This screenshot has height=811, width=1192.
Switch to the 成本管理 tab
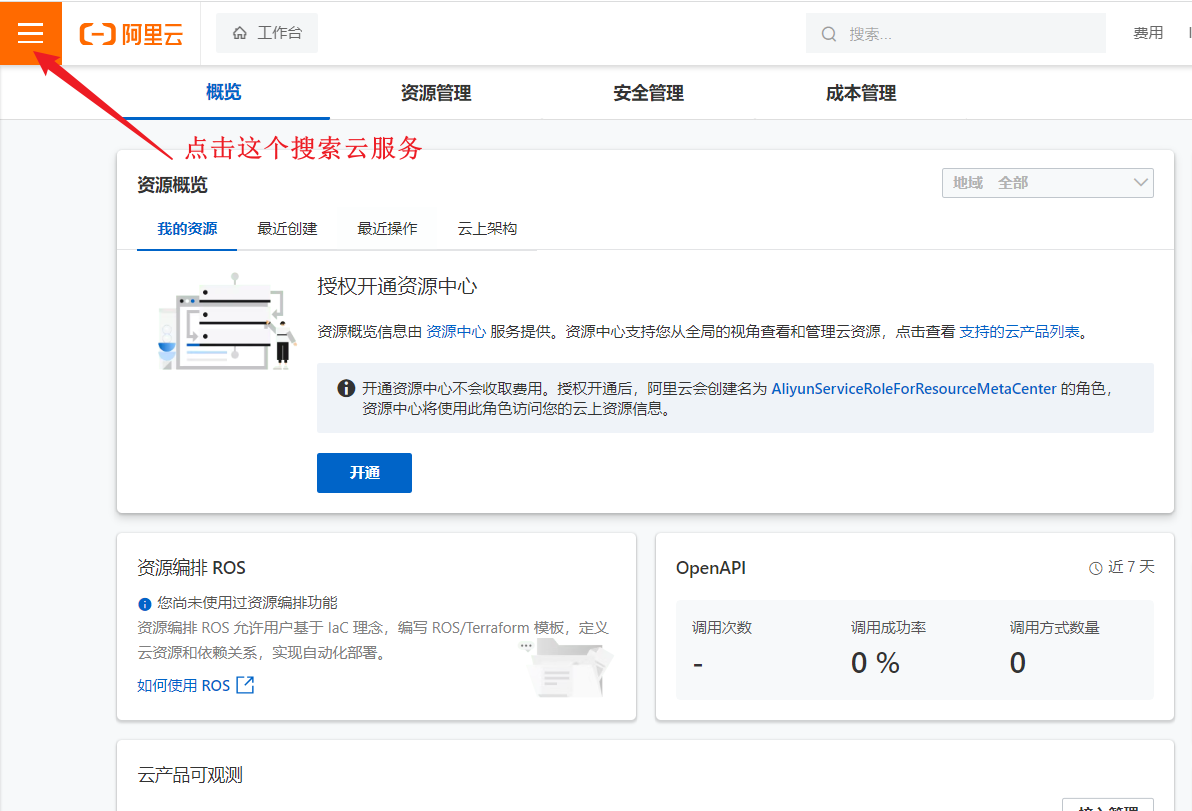click(x=861, y=93)
